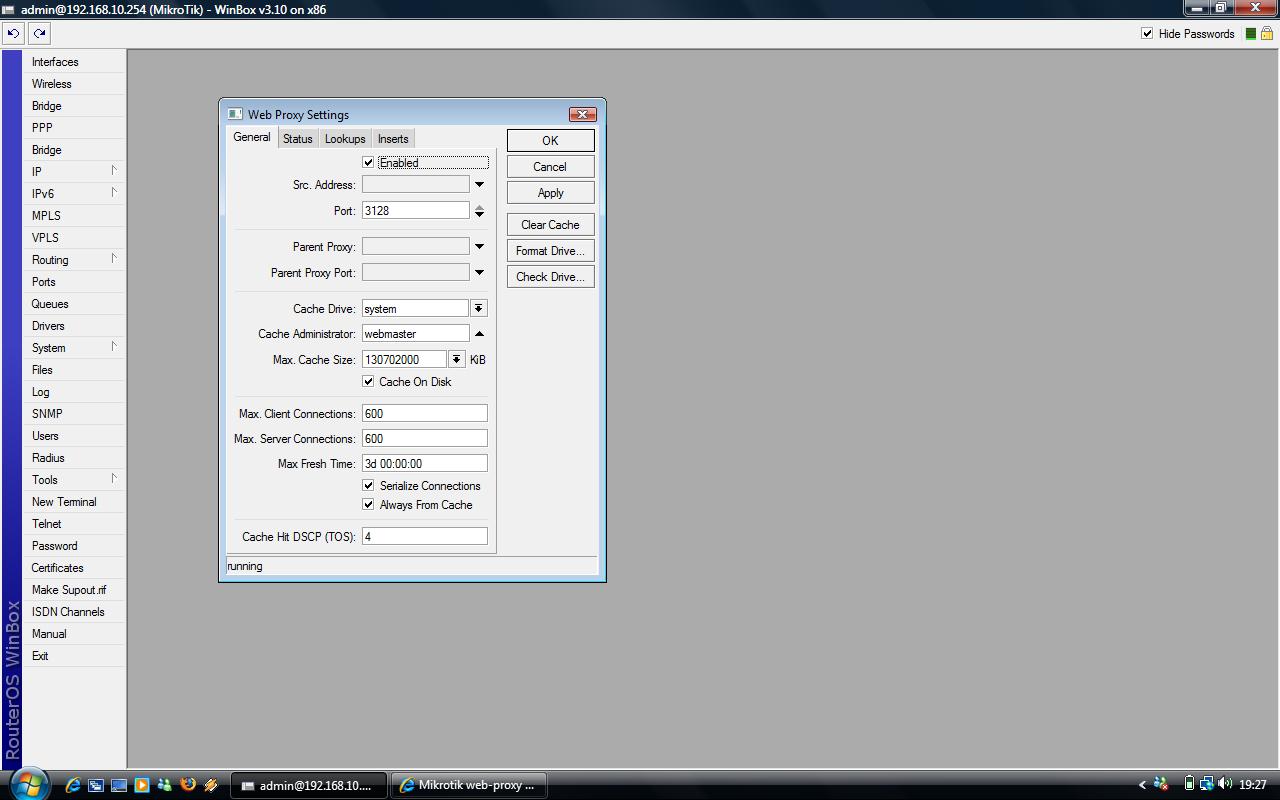Expand the Routing submenu
Viewport: 1280px width, 800px height.
click(x=114, y=258)
